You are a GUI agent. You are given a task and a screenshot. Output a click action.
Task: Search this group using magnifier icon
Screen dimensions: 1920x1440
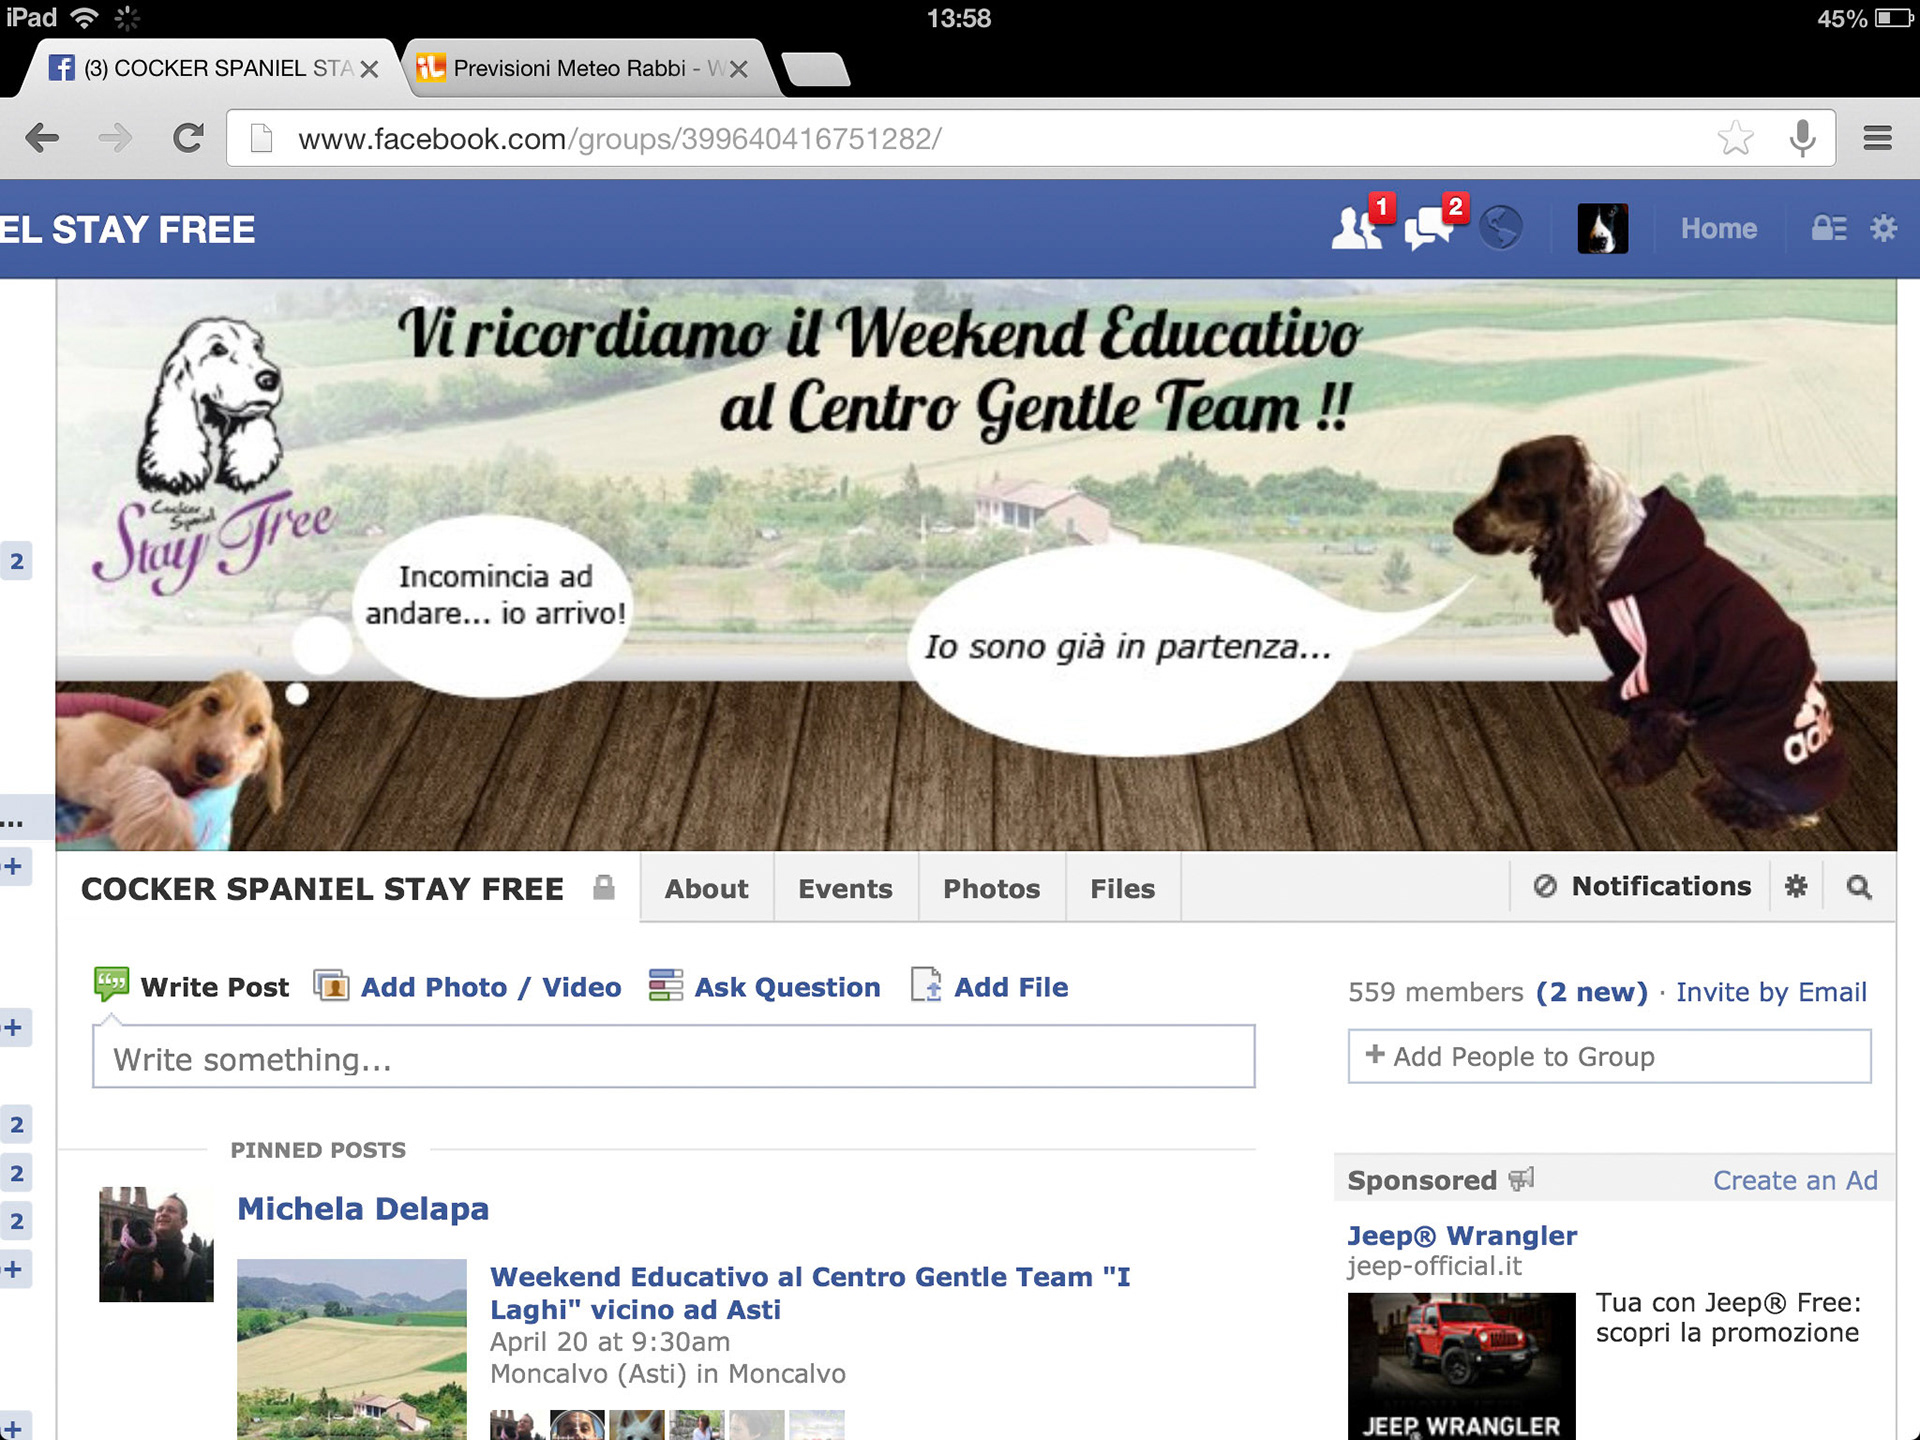1858,887
